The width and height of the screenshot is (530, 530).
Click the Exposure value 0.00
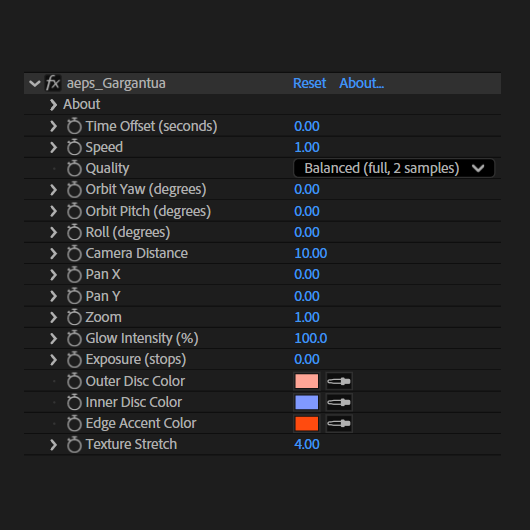[x=307, y=360]
